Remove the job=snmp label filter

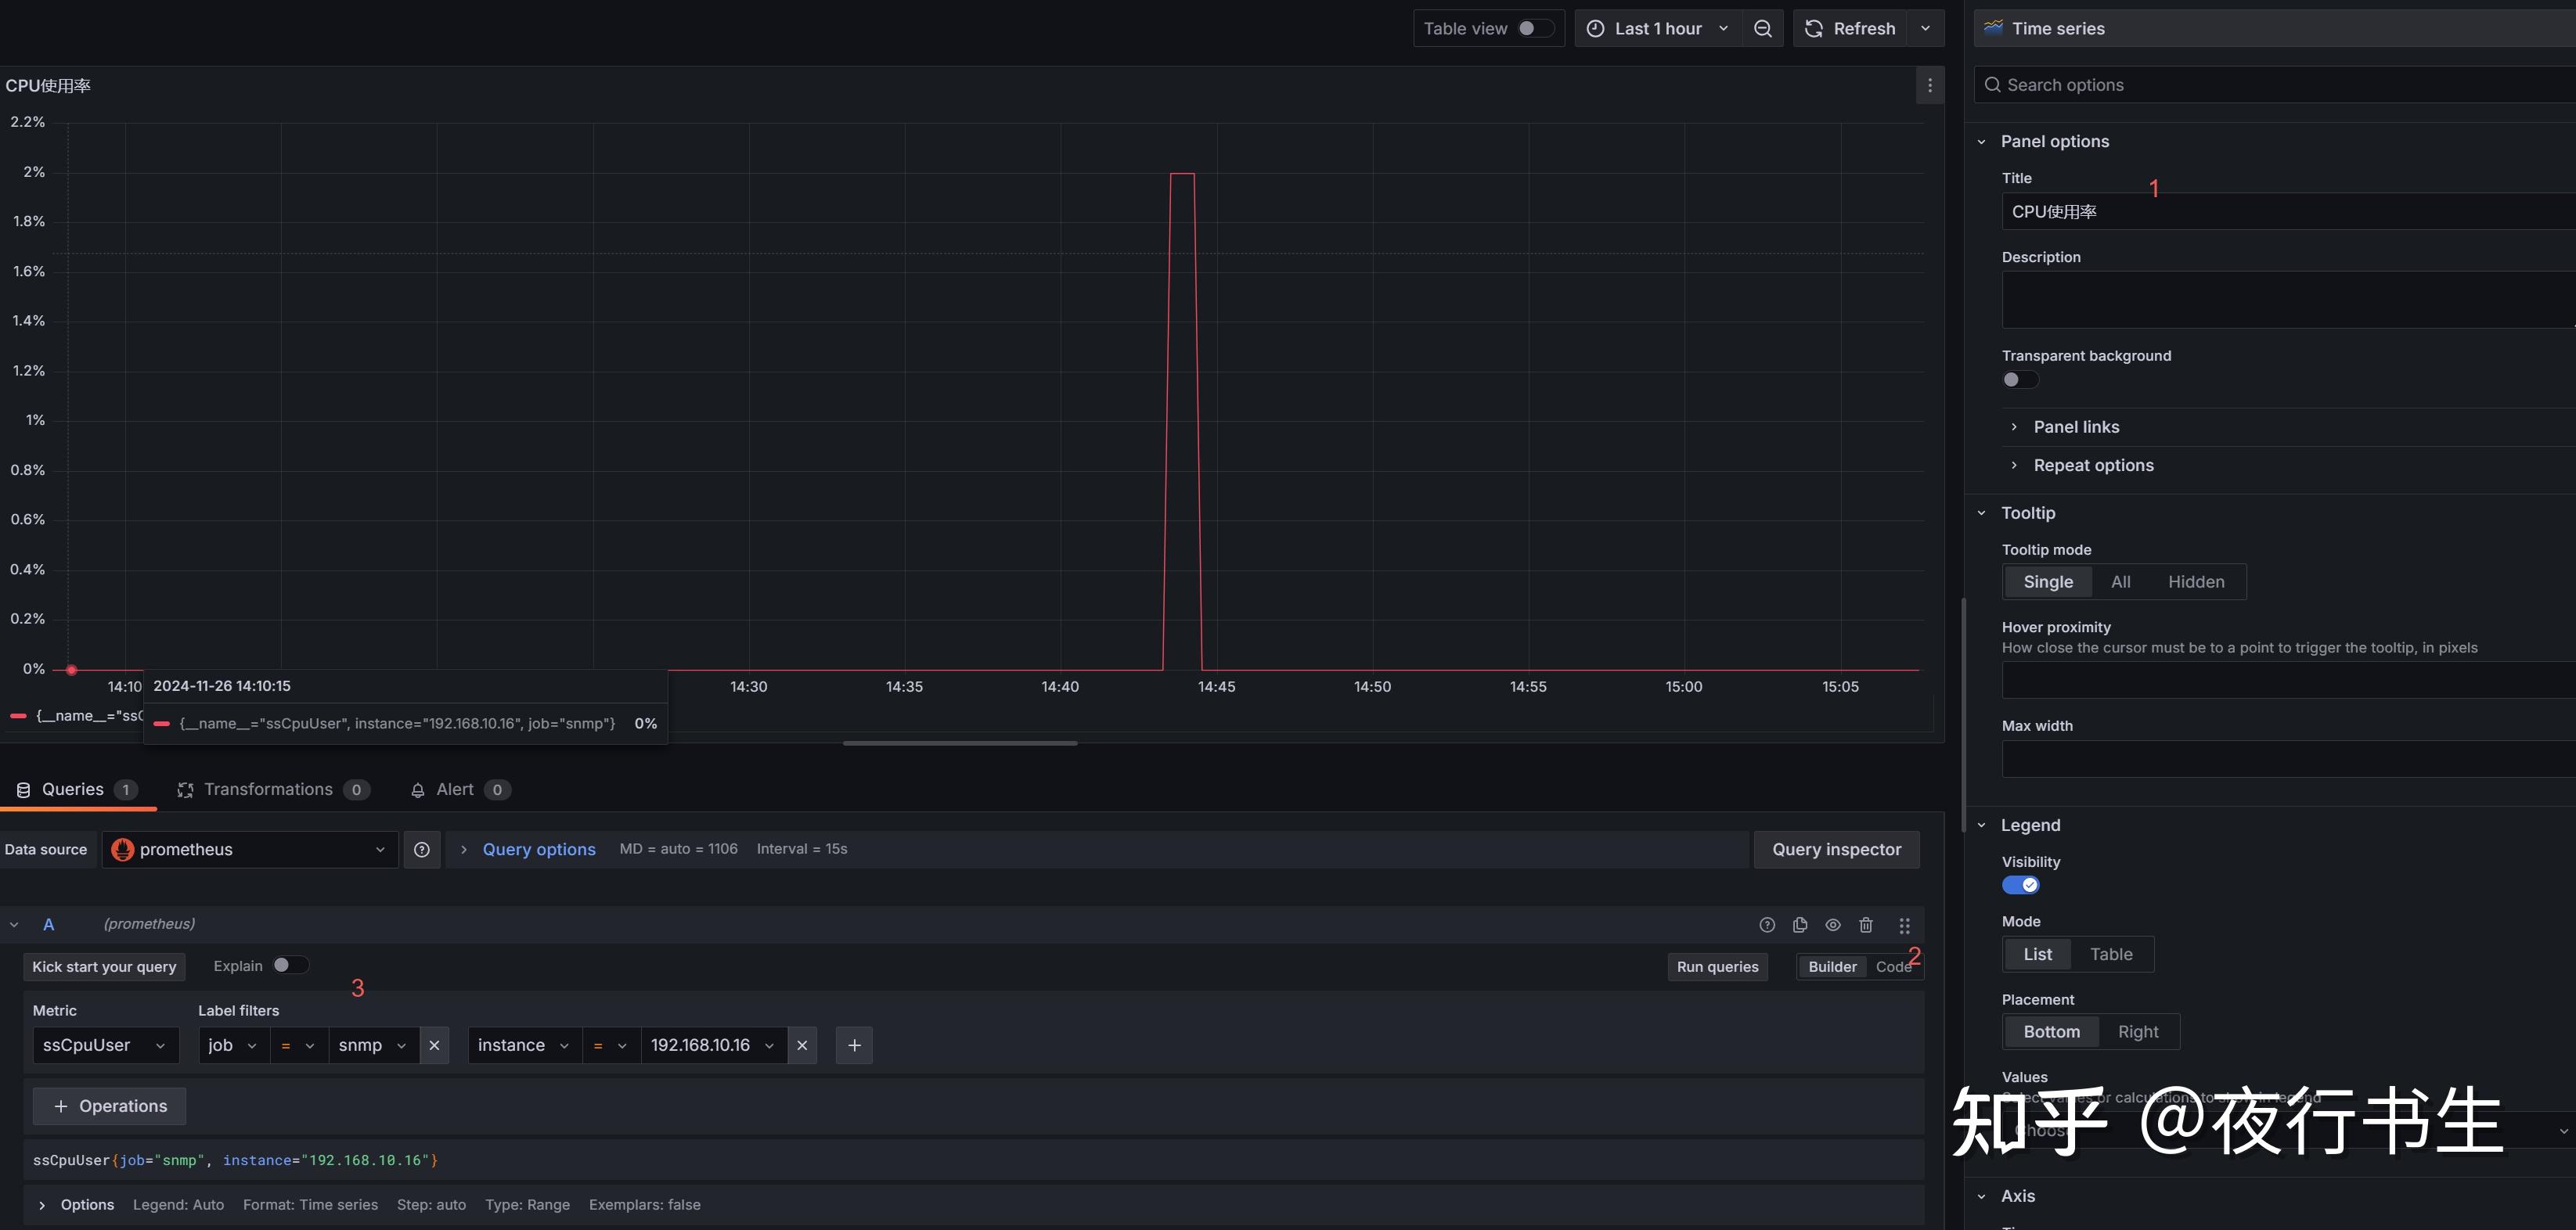[434, 1046]
